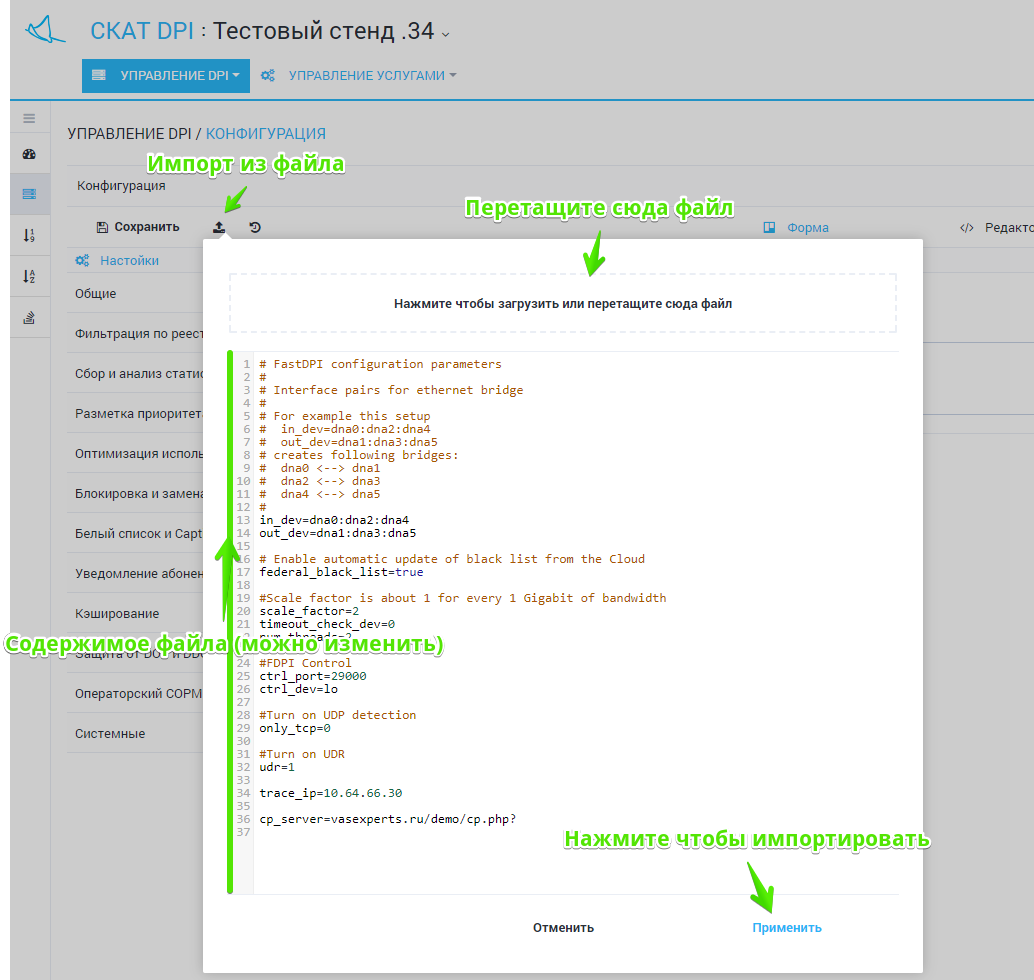Open the numeric sort icon in sidebar

[x=29, y=235]
